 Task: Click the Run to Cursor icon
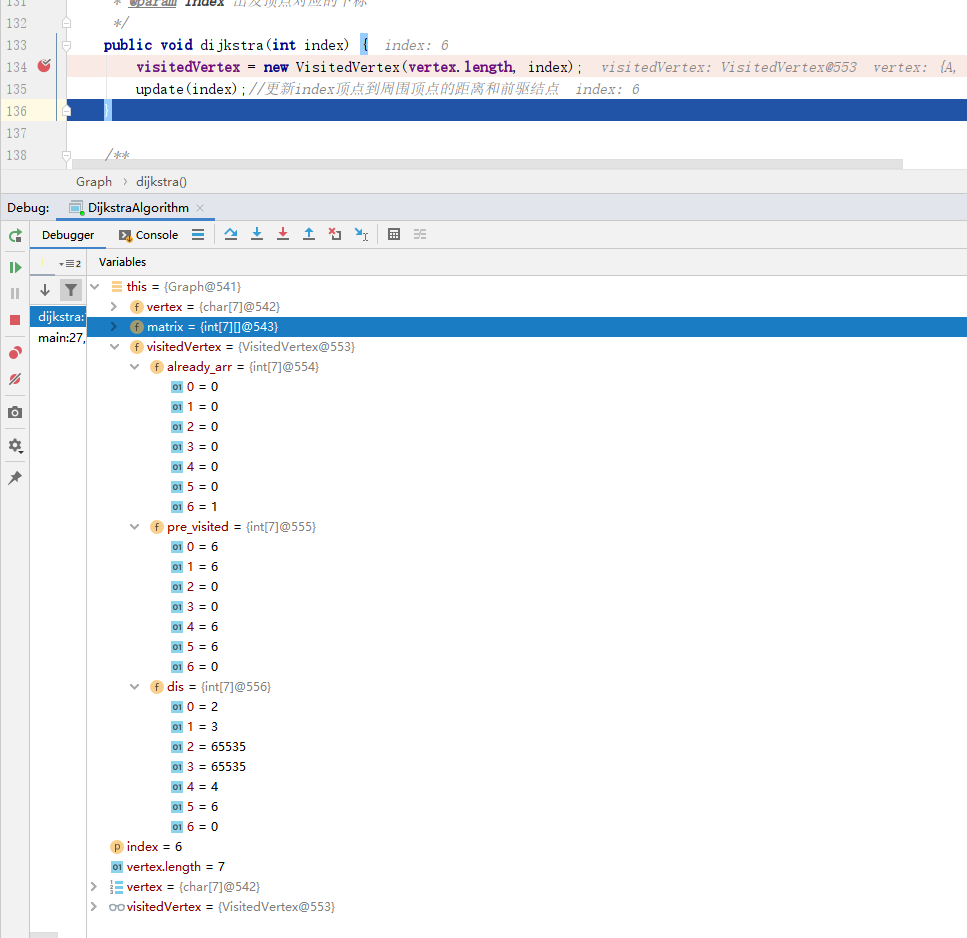tap(361, 234)
